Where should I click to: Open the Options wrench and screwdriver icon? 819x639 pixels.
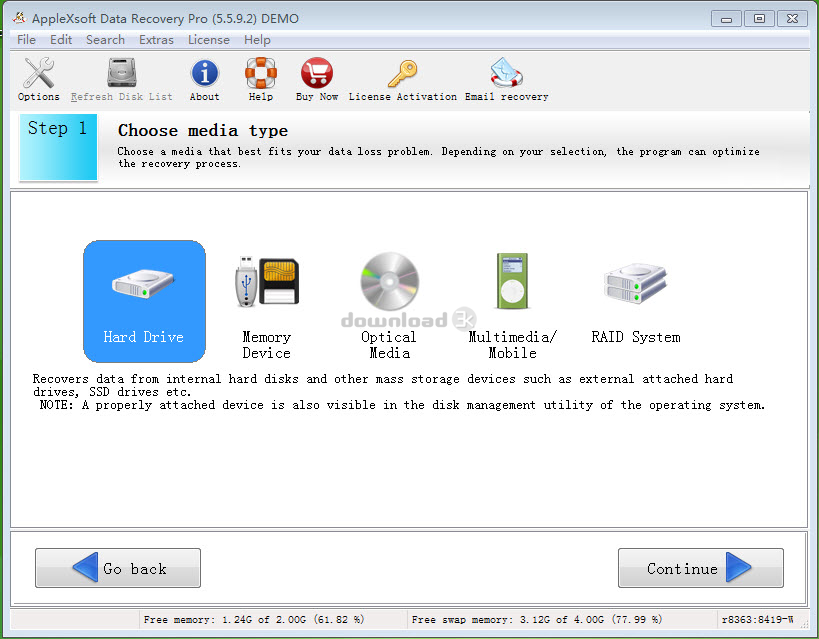tap(39, 73)
